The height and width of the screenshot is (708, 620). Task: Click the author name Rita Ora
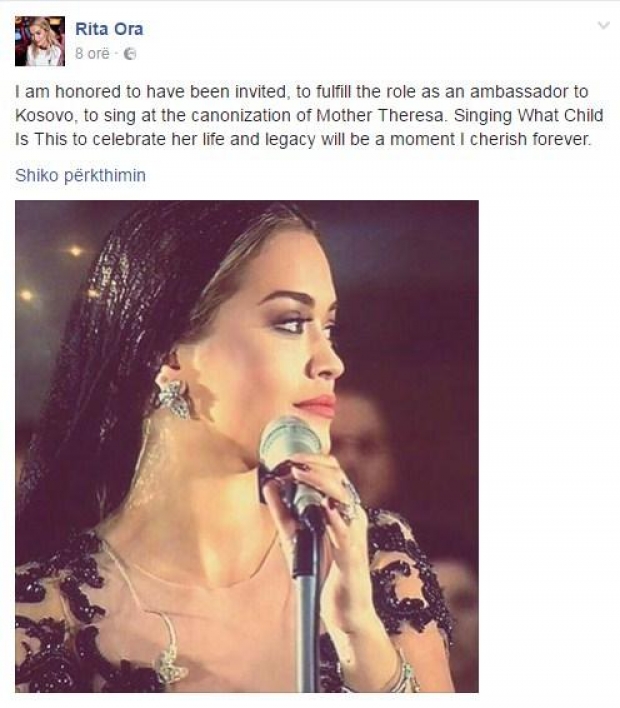109,29
